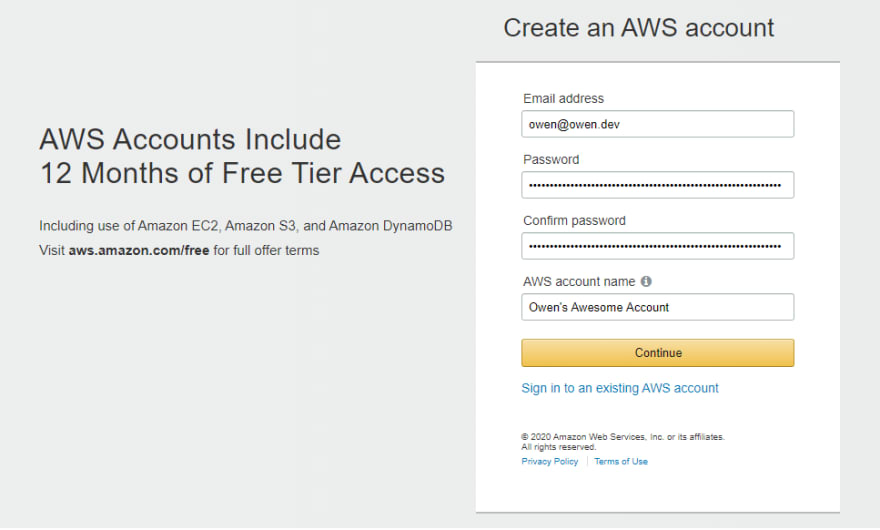Screen dimensions: 880x530
Task: Click the info icon beside AWS account name
Action: [647, 281]
